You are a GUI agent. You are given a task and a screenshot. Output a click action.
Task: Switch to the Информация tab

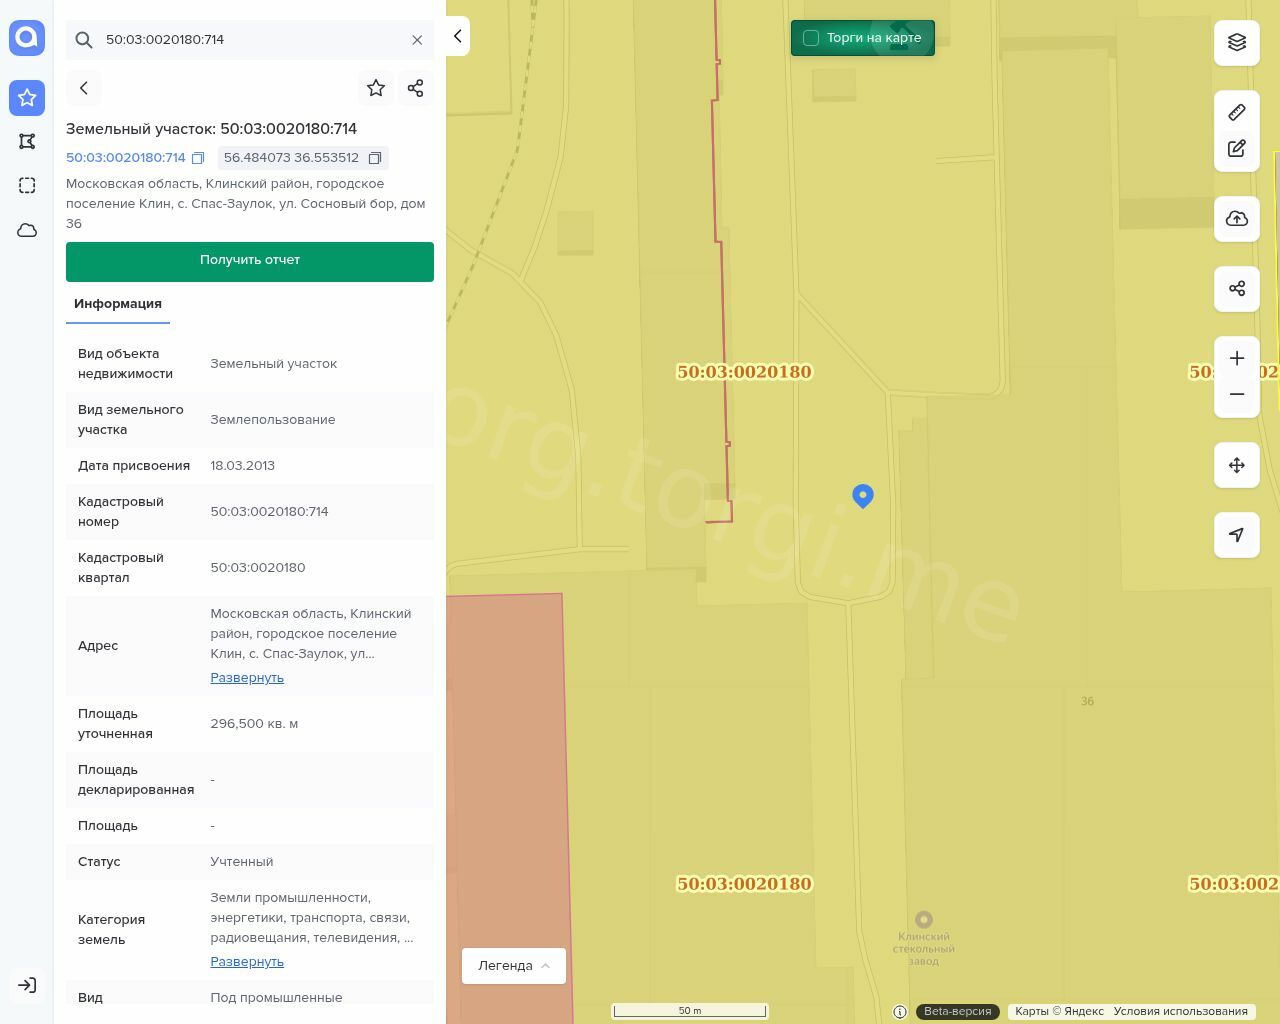[118, 304]
